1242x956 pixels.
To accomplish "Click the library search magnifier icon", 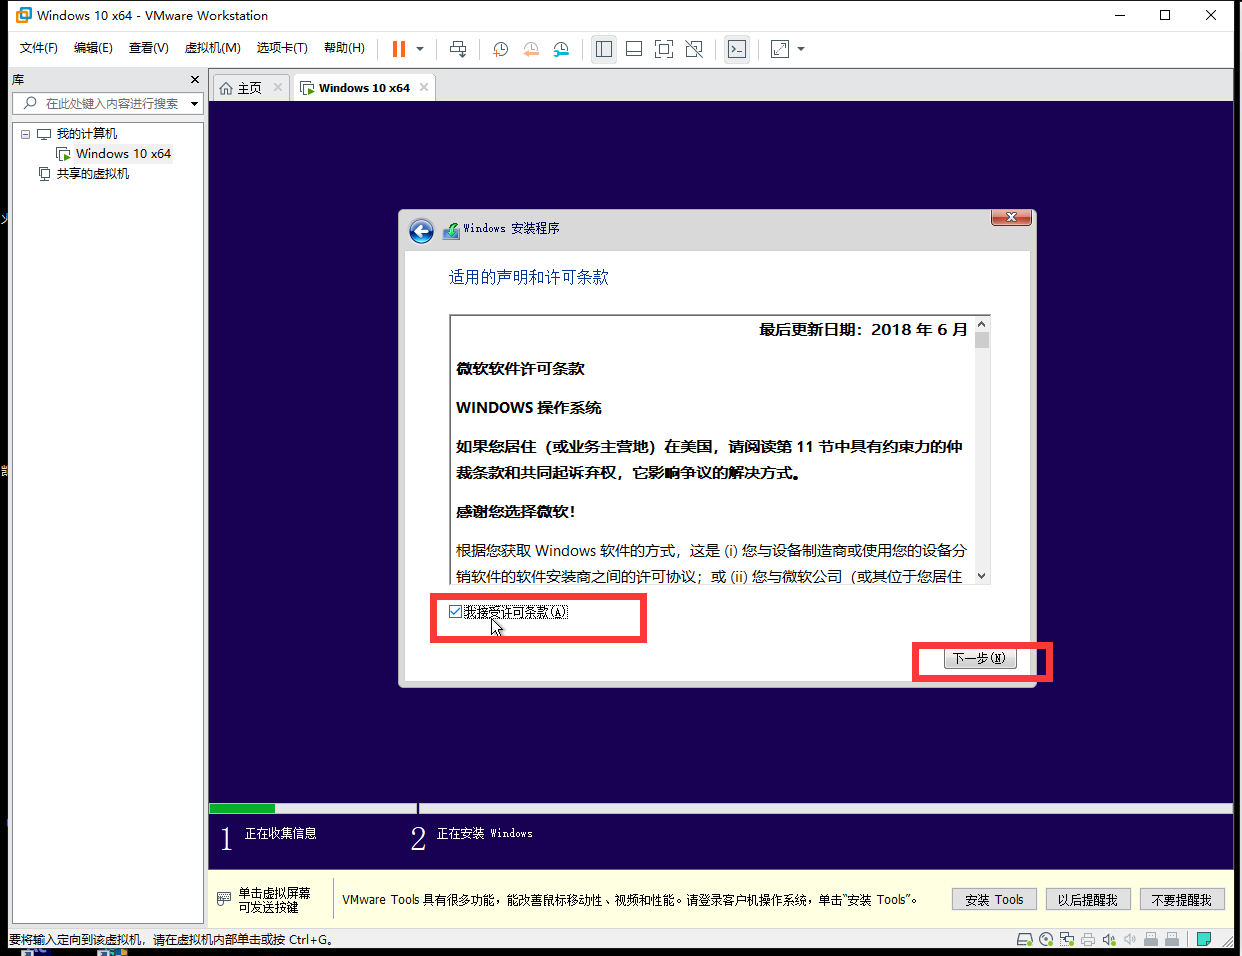I will [30, 103].
